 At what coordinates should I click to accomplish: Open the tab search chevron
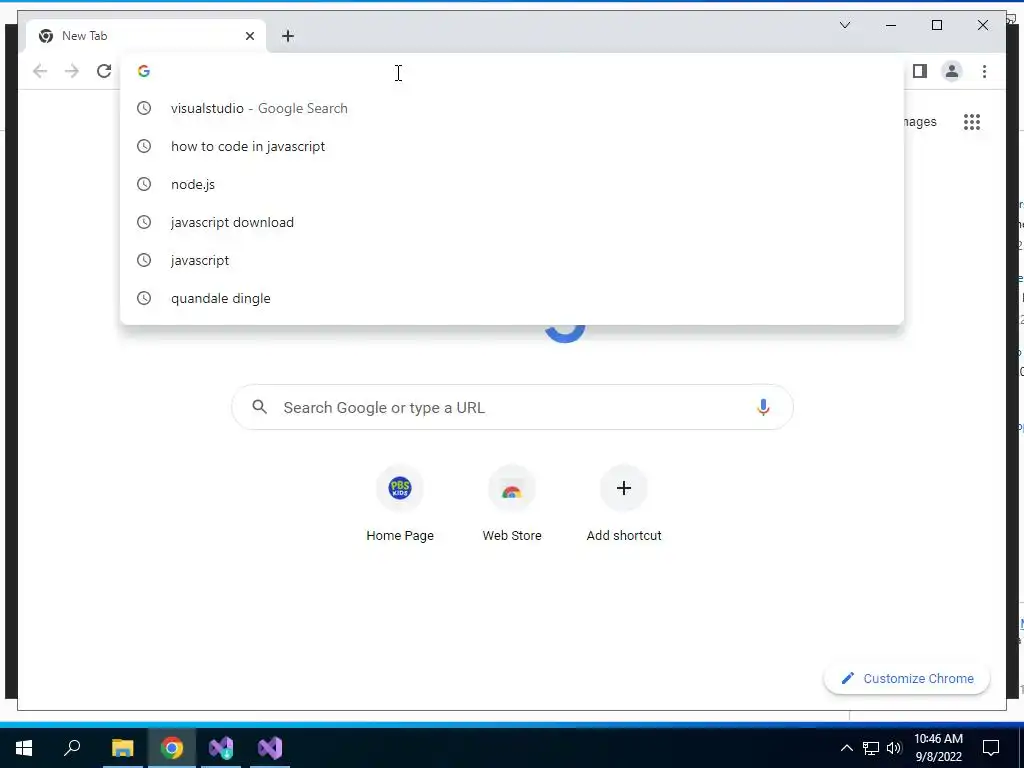pyautogui.click(x=844, y=25)
